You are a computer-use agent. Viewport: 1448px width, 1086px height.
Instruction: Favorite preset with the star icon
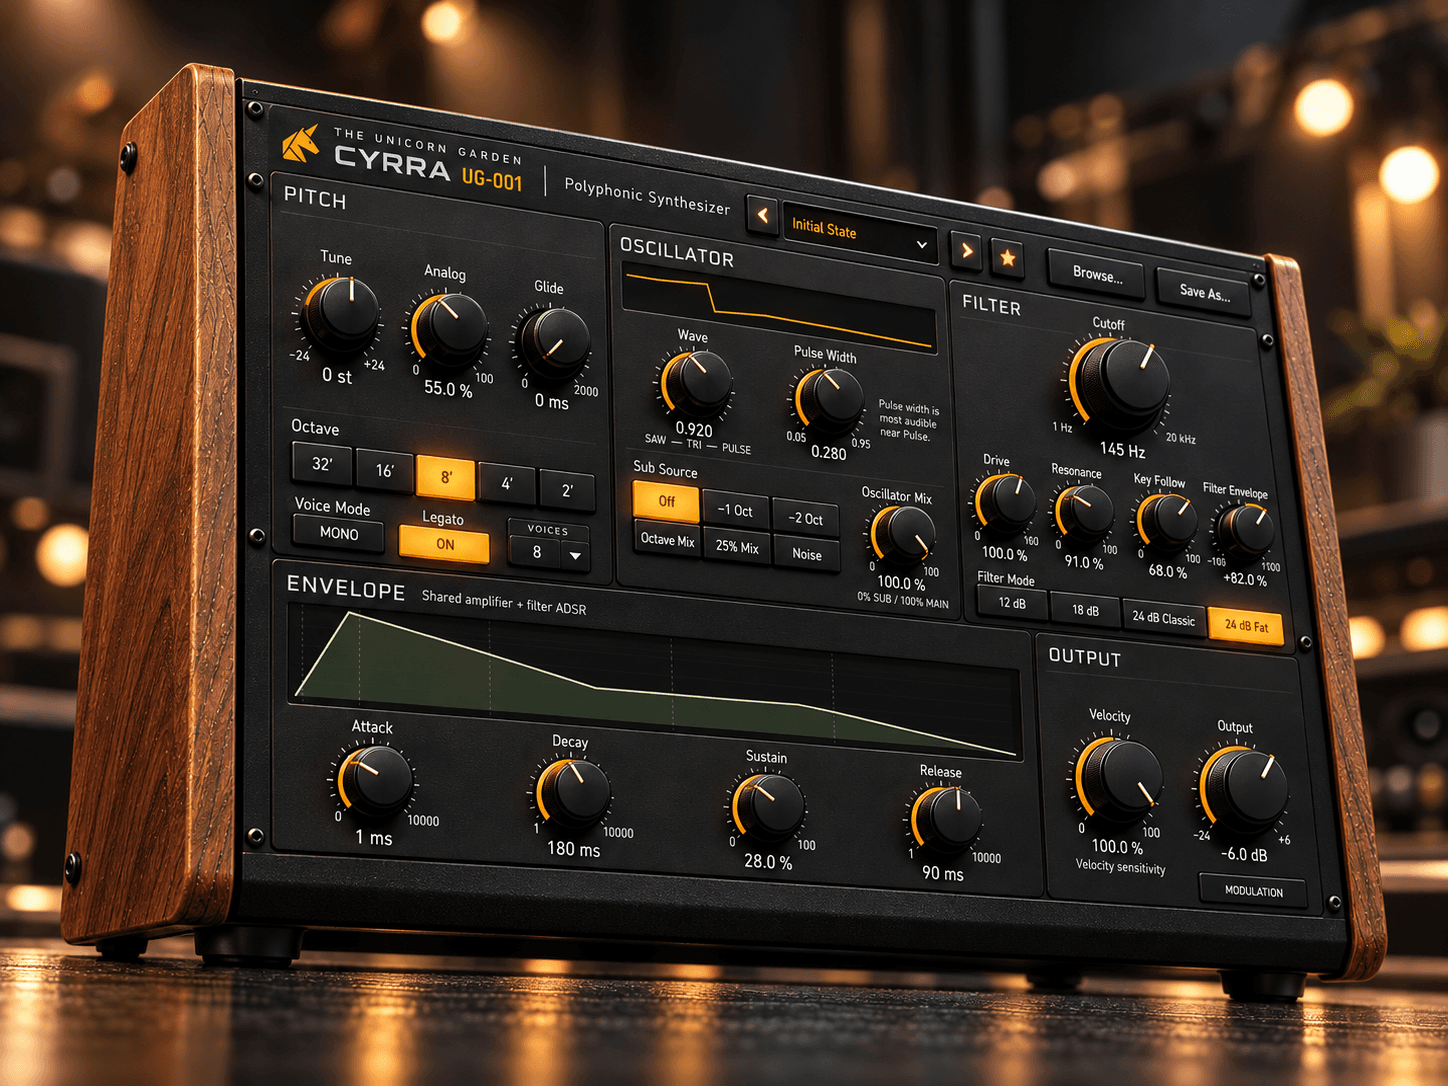[1008, 258]
